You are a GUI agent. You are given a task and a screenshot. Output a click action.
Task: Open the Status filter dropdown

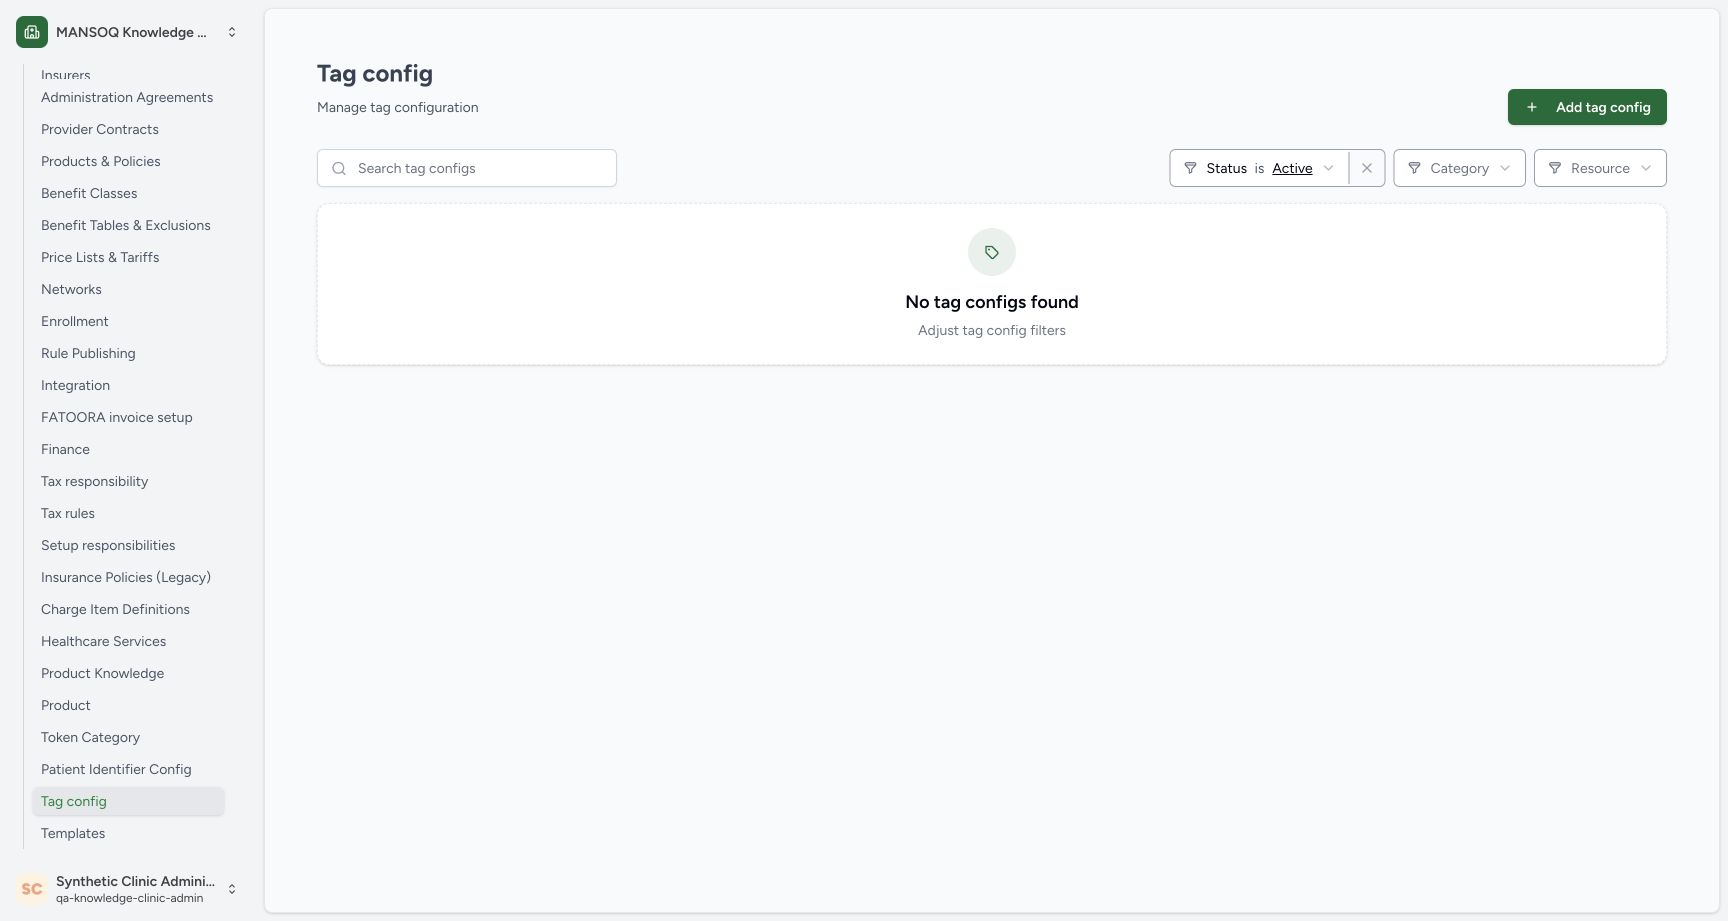pyautogui.click(x=1259, y=168)
